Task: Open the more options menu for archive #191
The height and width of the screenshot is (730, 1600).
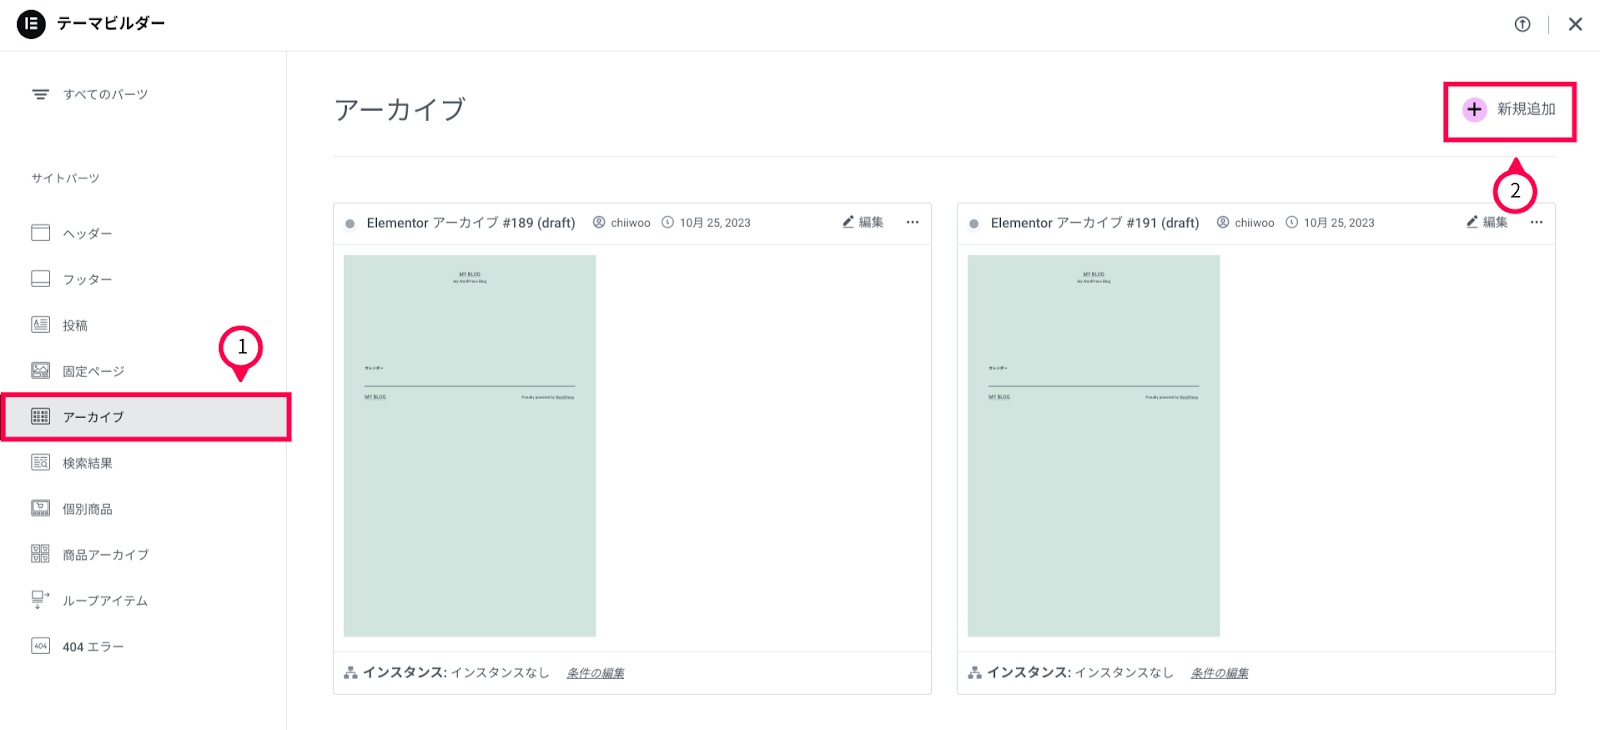Action: [1536, 222]
